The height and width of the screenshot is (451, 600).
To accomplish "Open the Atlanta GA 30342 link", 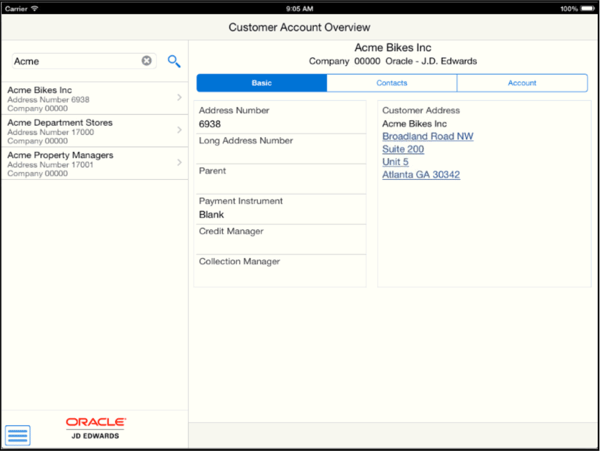I will [x=421, y=175].
